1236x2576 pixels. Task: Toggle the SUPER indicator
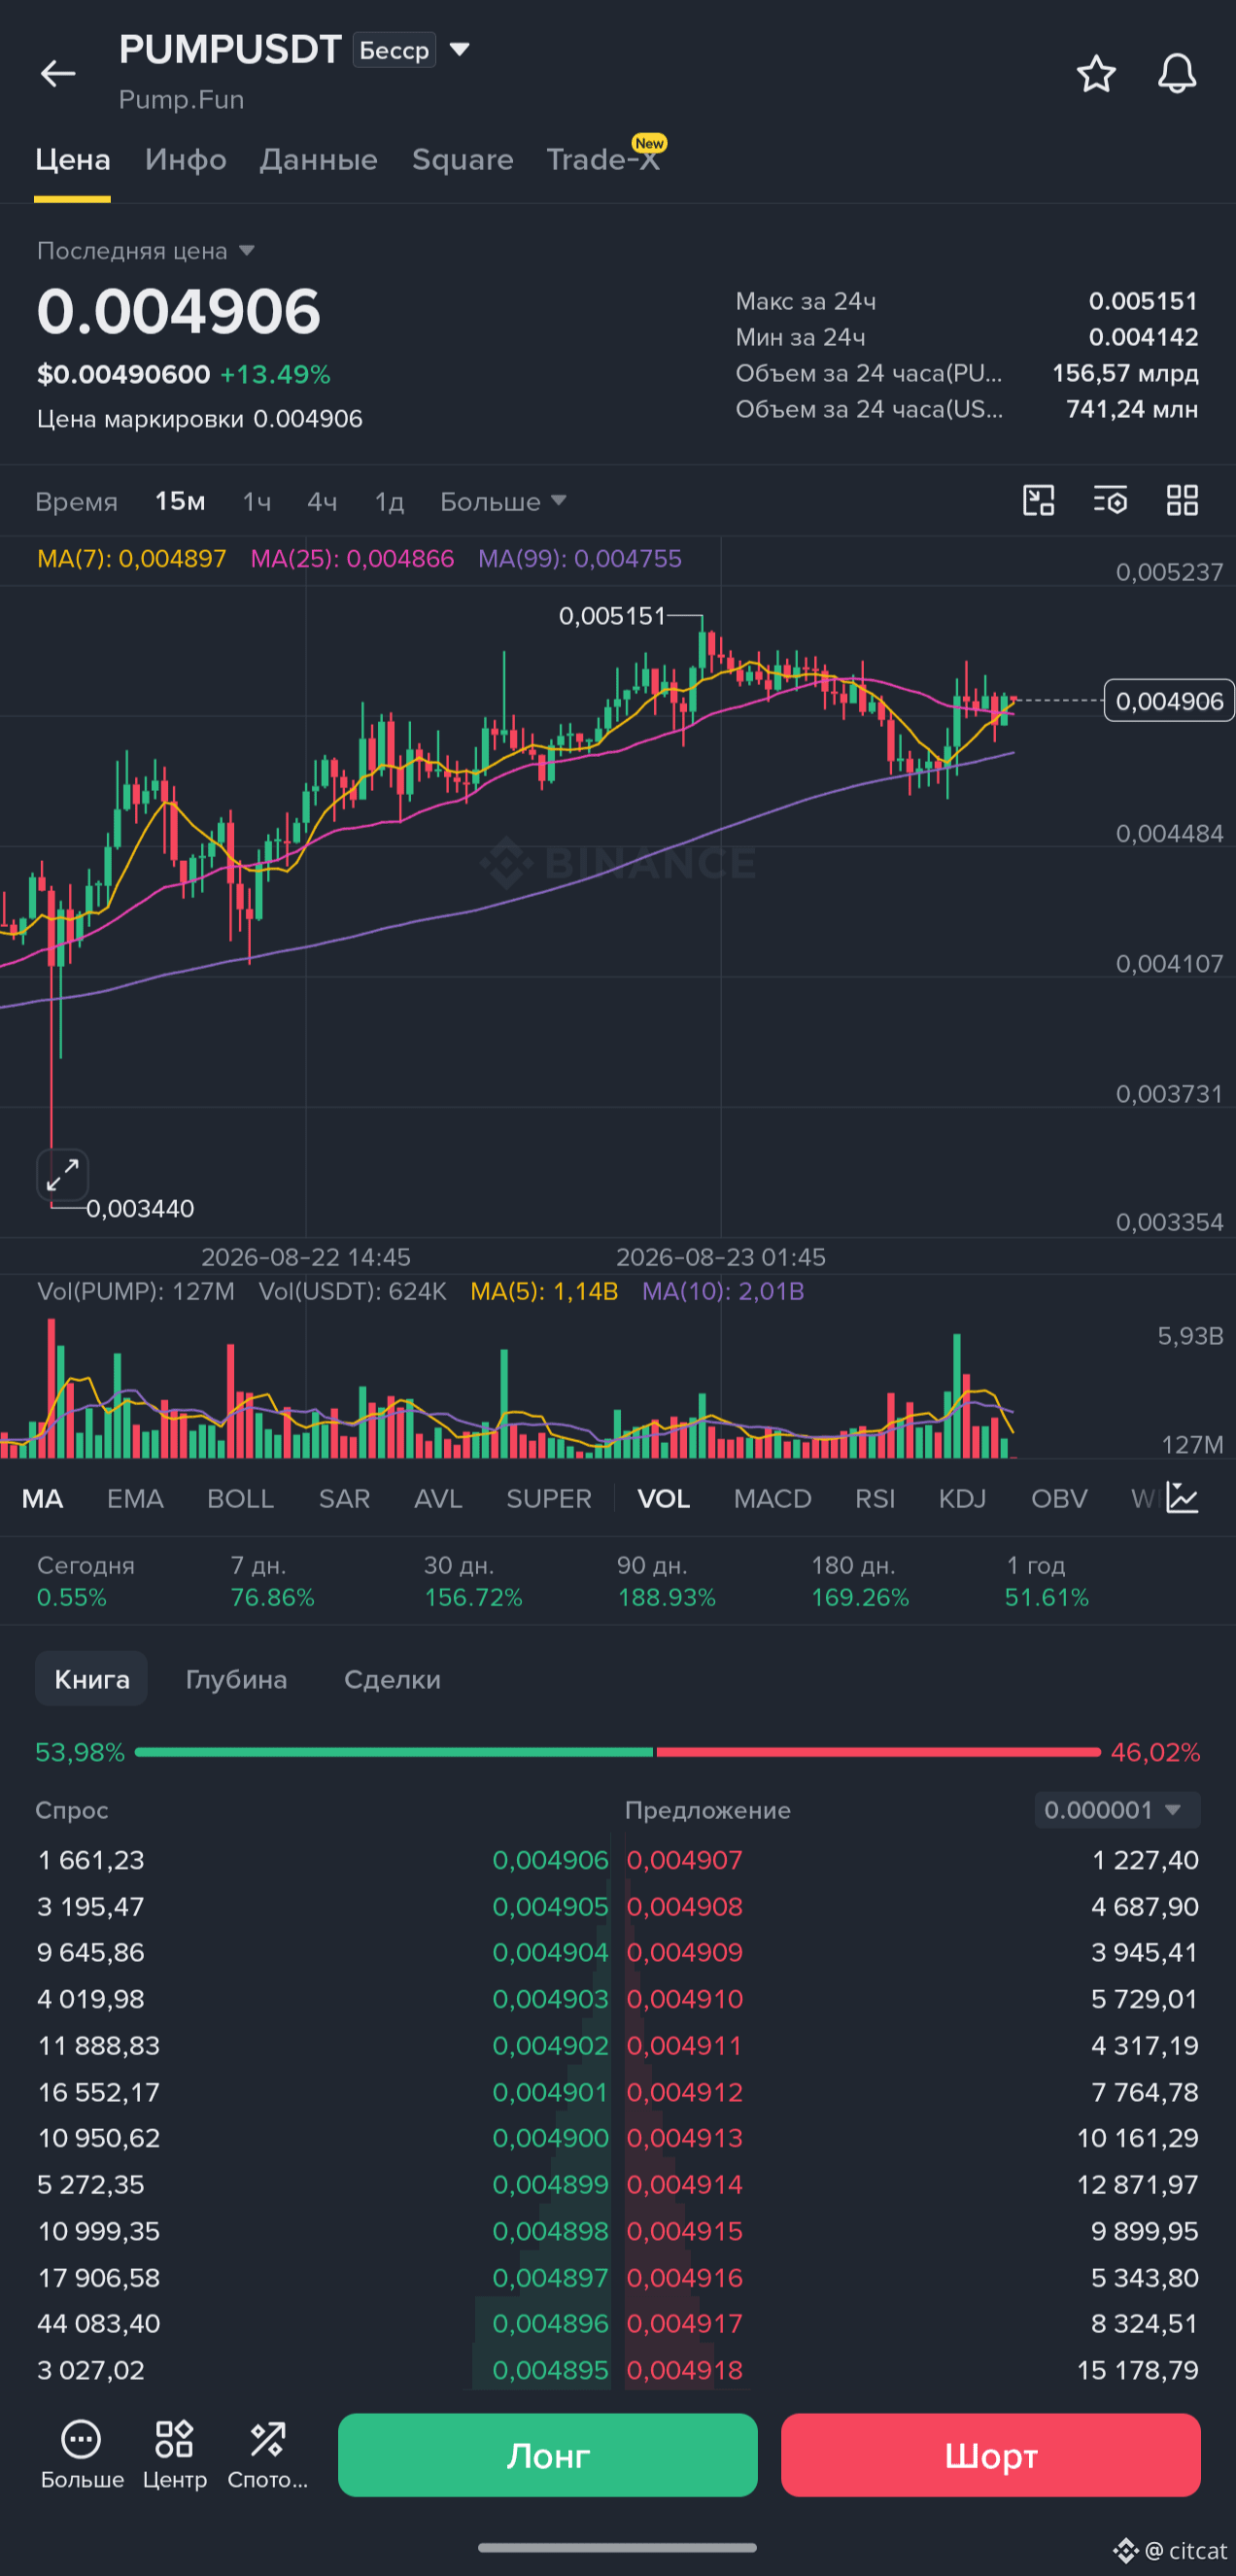coord(549,1498)
